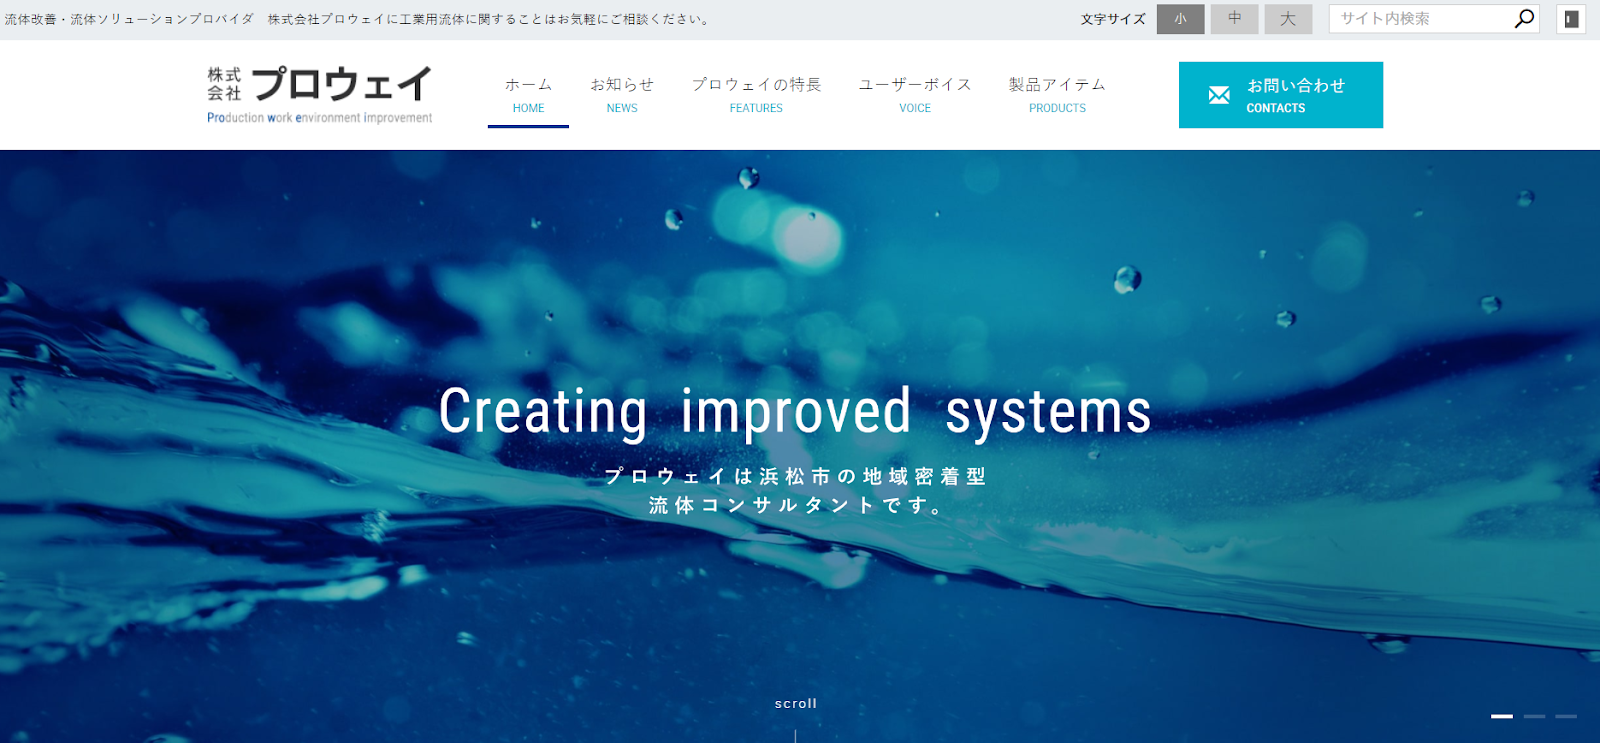Go to the ホーム HOME menu item
The image size is (1600, 743).
coord(528,95)
